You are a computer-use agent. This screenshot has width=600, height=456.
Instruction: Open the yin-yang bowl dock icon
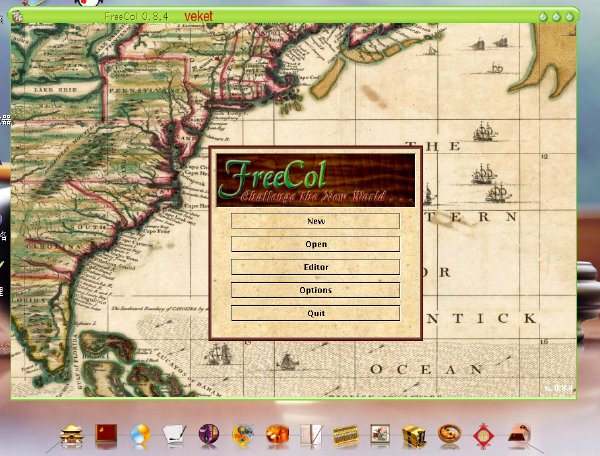pyautogui.click(x=450, y=434)
